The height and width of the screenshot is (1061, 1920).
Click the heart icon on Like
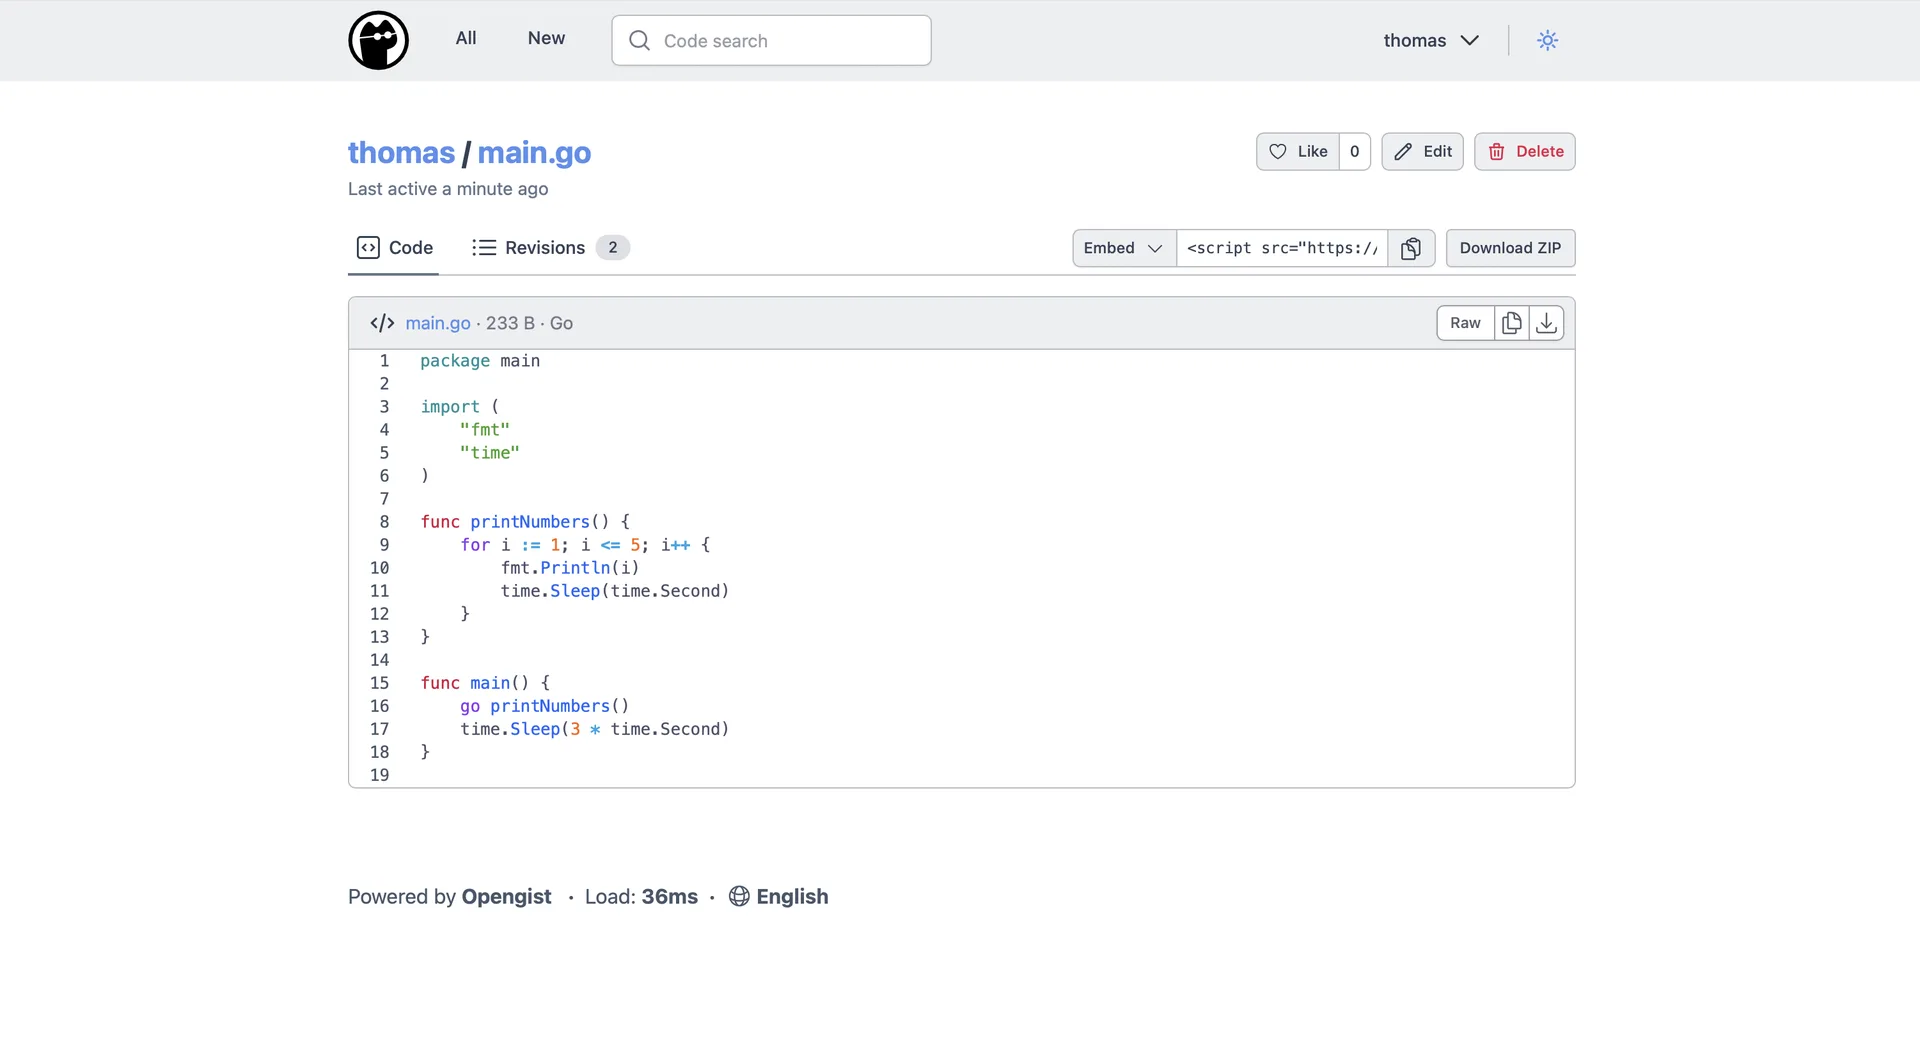[x=1278, y=151]
